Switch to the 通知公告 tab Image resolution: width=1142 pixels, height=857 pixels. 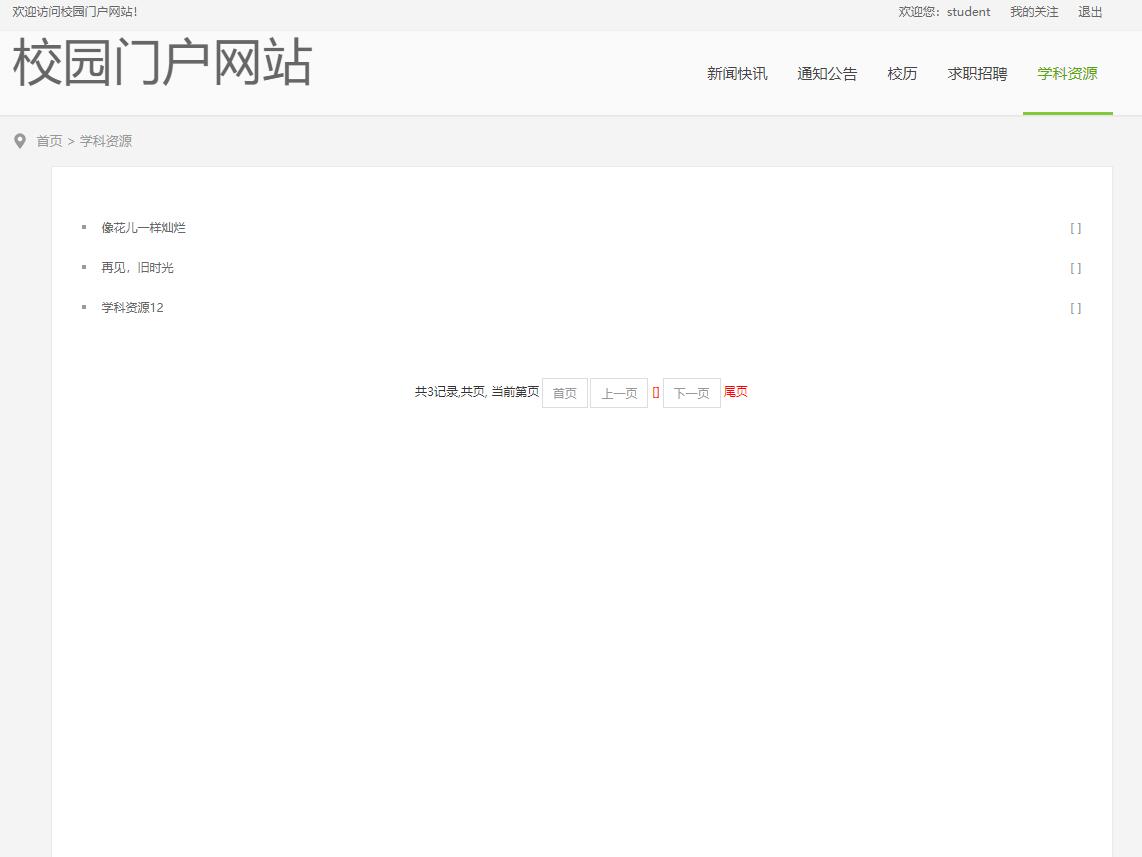coord(827,73)
